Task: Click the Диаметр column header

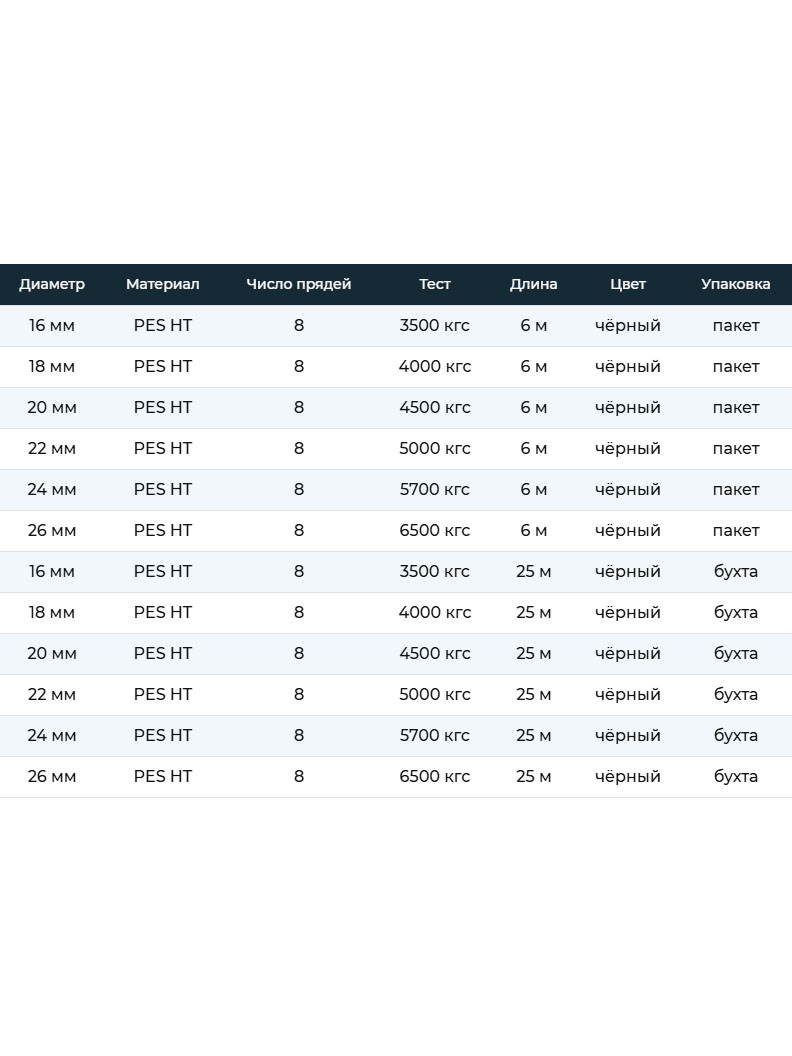Action: coord(52,284)
